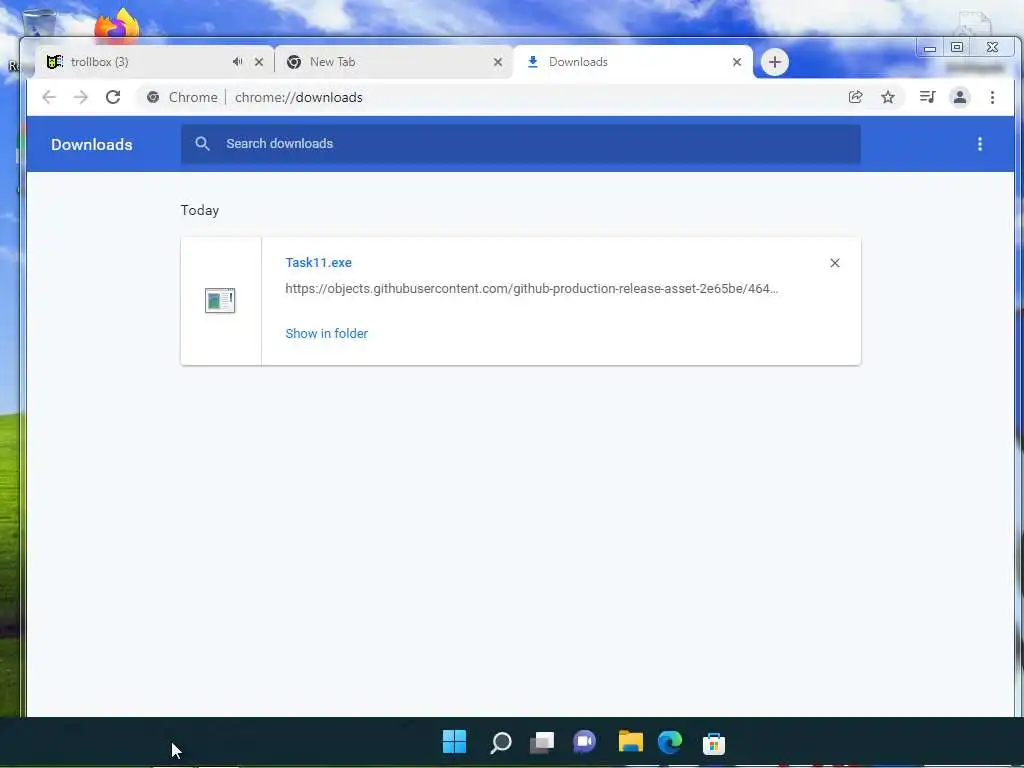This screenshot has width=1024, height=768.
Task: Bookmark this page with star icon
Action: click(x=888, y=97)
